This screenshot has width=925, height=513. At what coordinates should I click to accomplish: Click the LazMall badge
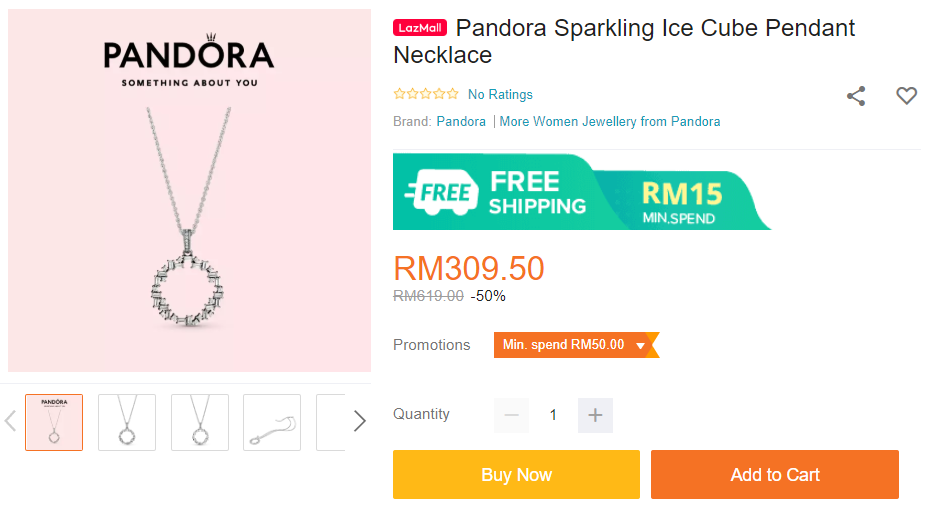[x=420, y=28]
